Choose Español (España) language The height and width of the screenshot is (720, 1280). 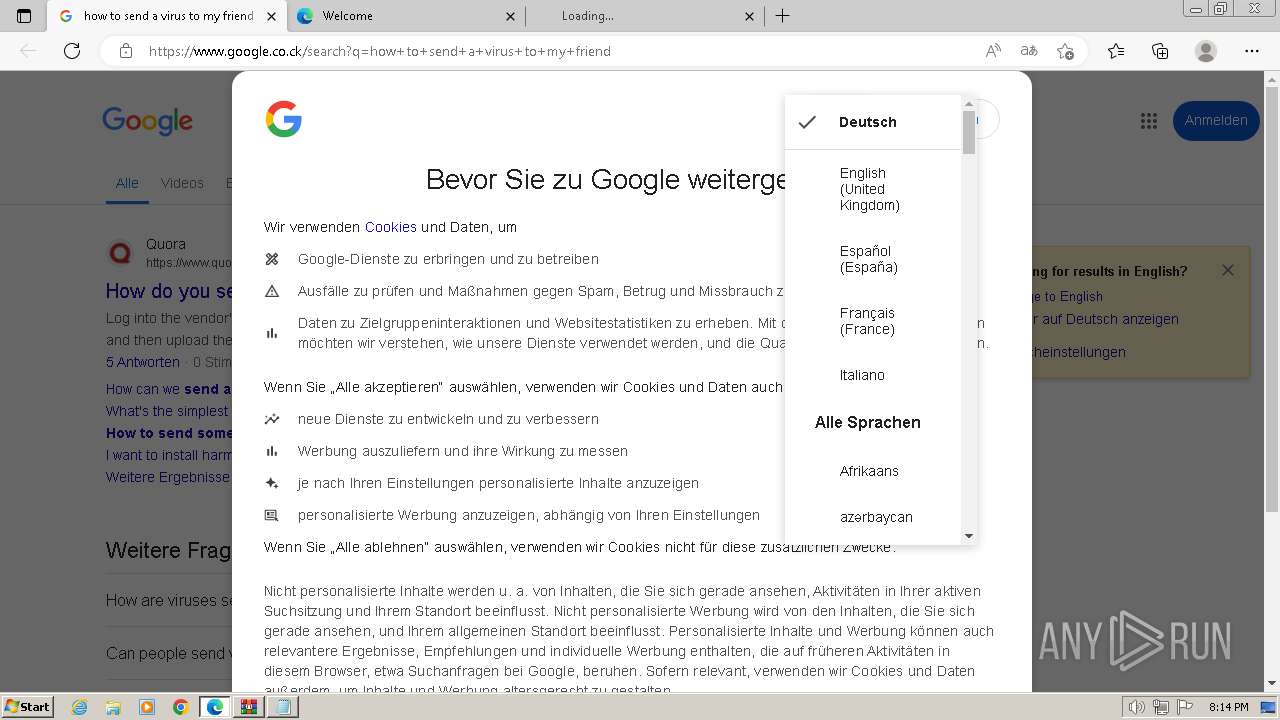pos(873,259)
